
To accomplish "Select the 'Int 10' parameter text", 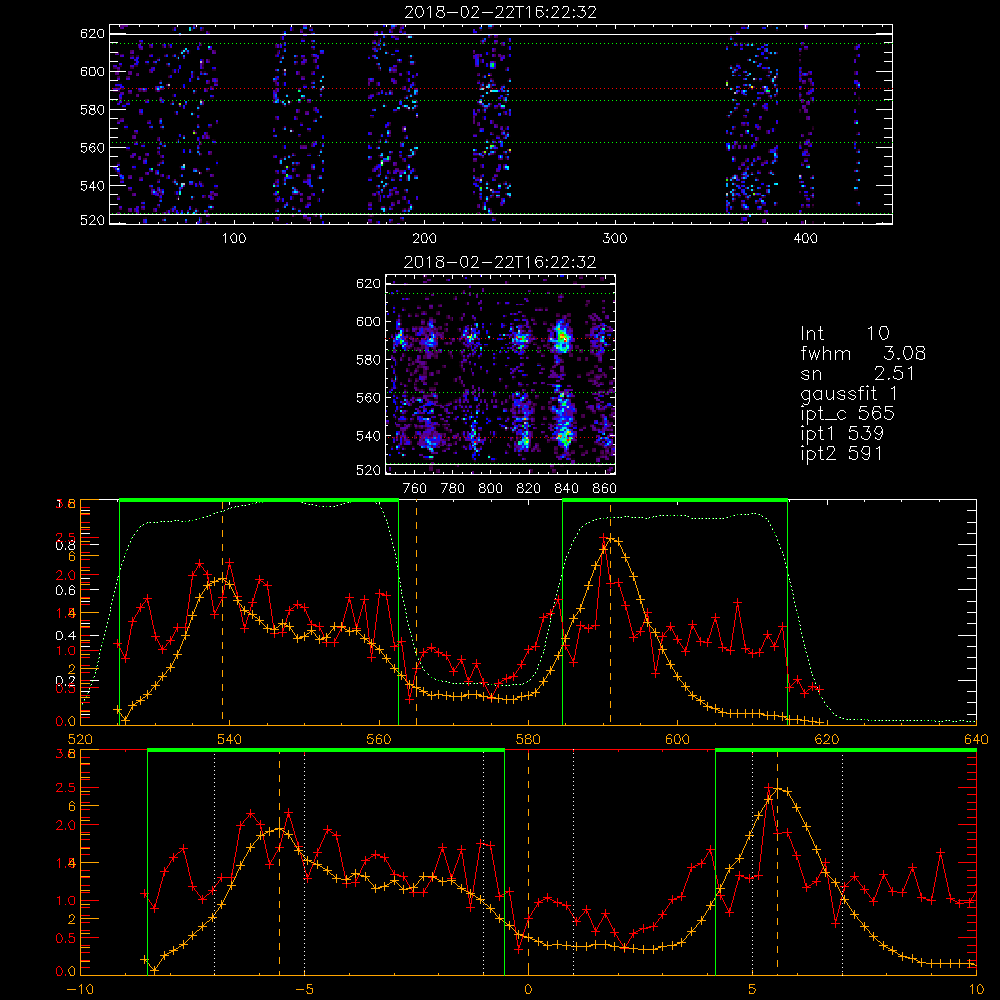I will [844, 333].
